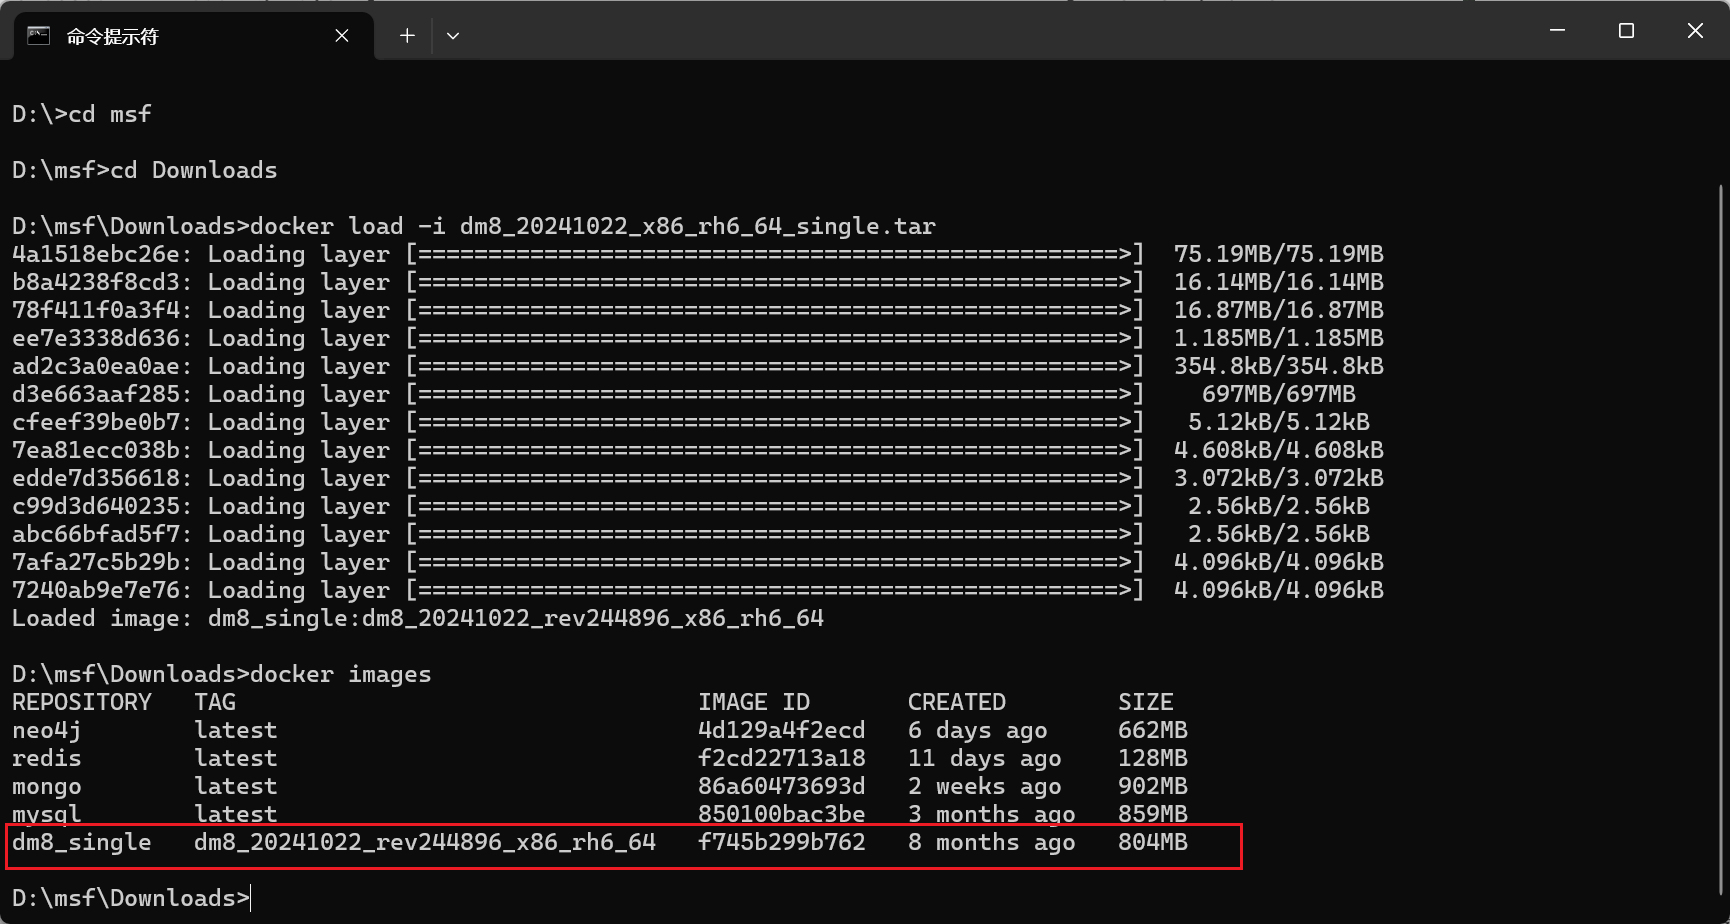This screenshot has width=1730, height=924.
Task: Click layer ID 7ea81ecc038b
Action: [x=96, y=450]
